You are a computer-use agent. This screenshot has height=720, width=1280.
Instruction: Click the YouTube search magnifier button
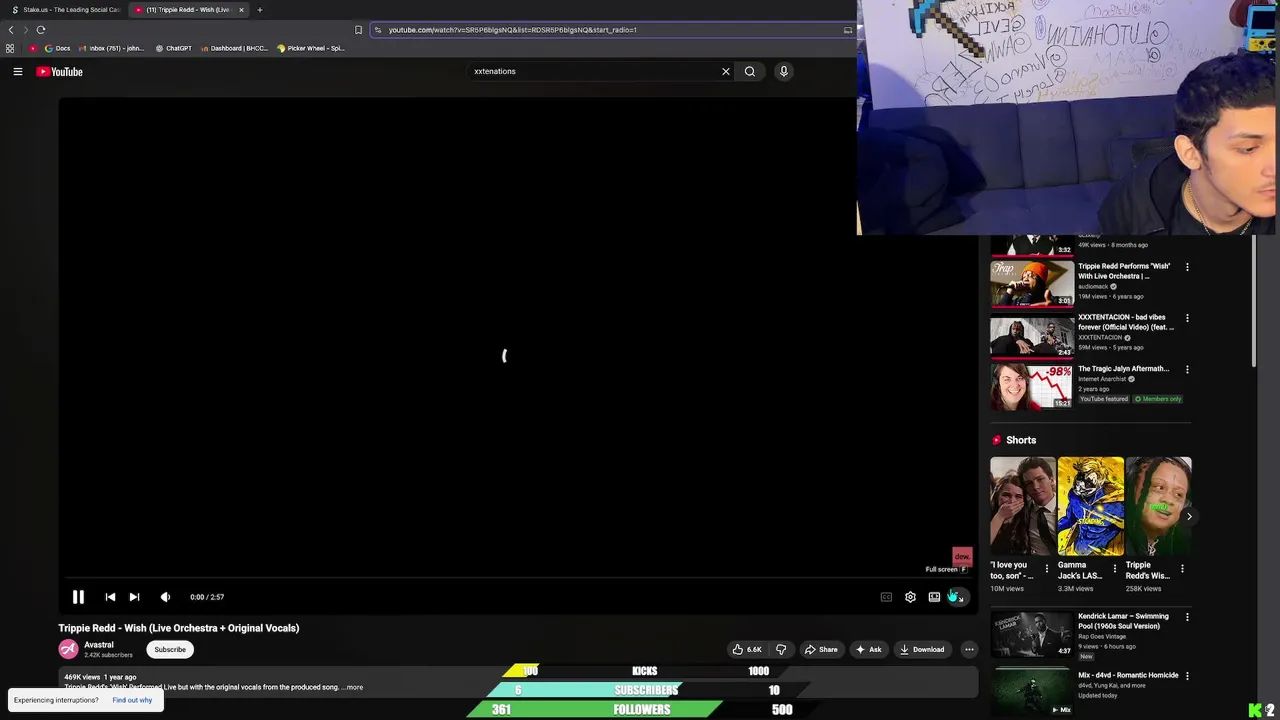tap(750, 72)
